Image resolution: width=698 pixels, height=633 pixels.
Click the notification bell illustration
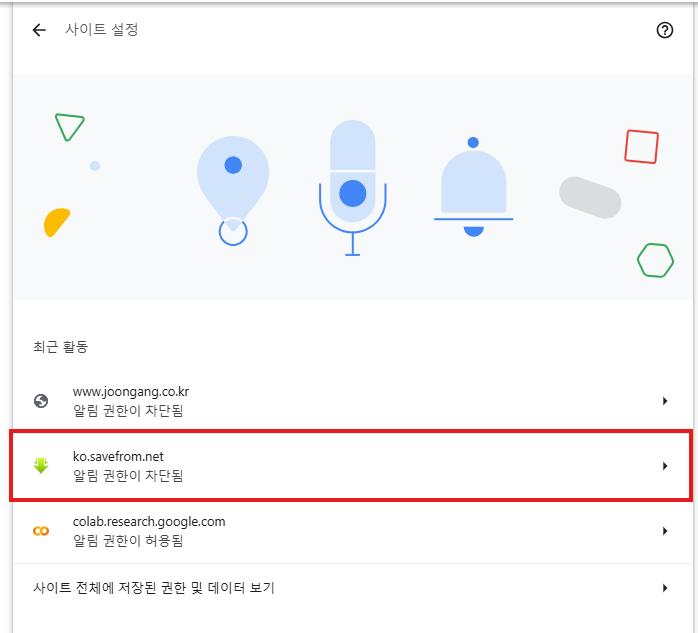pos(473,187)
